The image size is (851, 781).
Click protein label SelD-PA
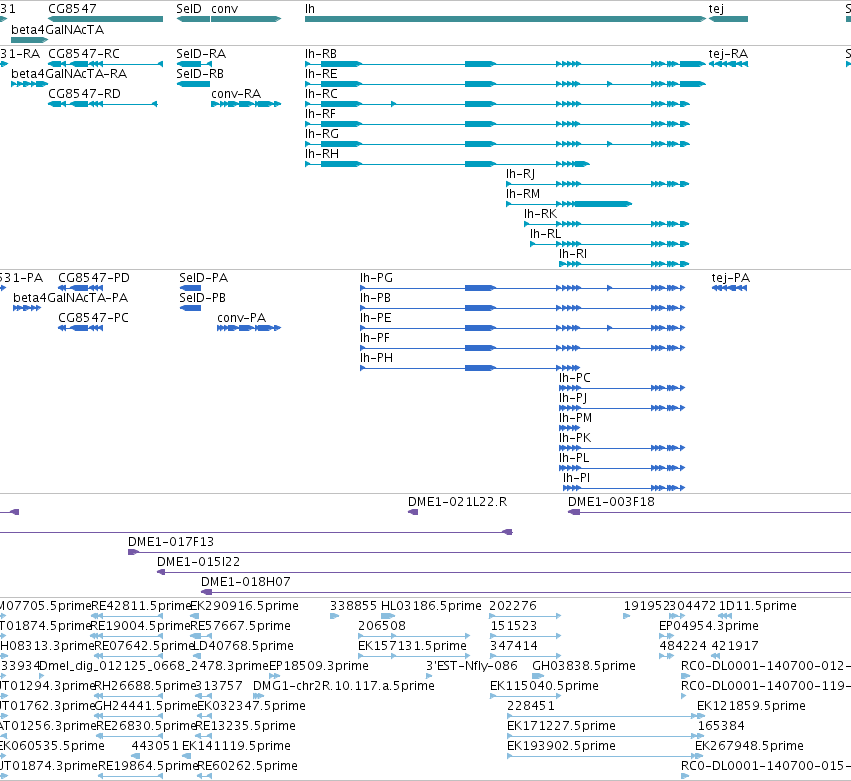[204, 278]
